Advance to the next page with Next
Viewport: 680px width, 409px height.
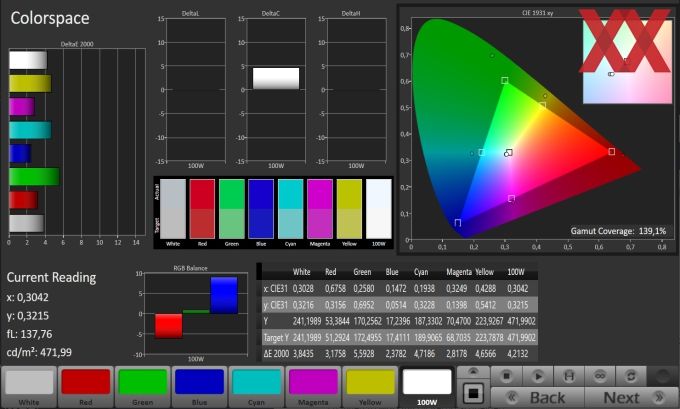point(631,397)
